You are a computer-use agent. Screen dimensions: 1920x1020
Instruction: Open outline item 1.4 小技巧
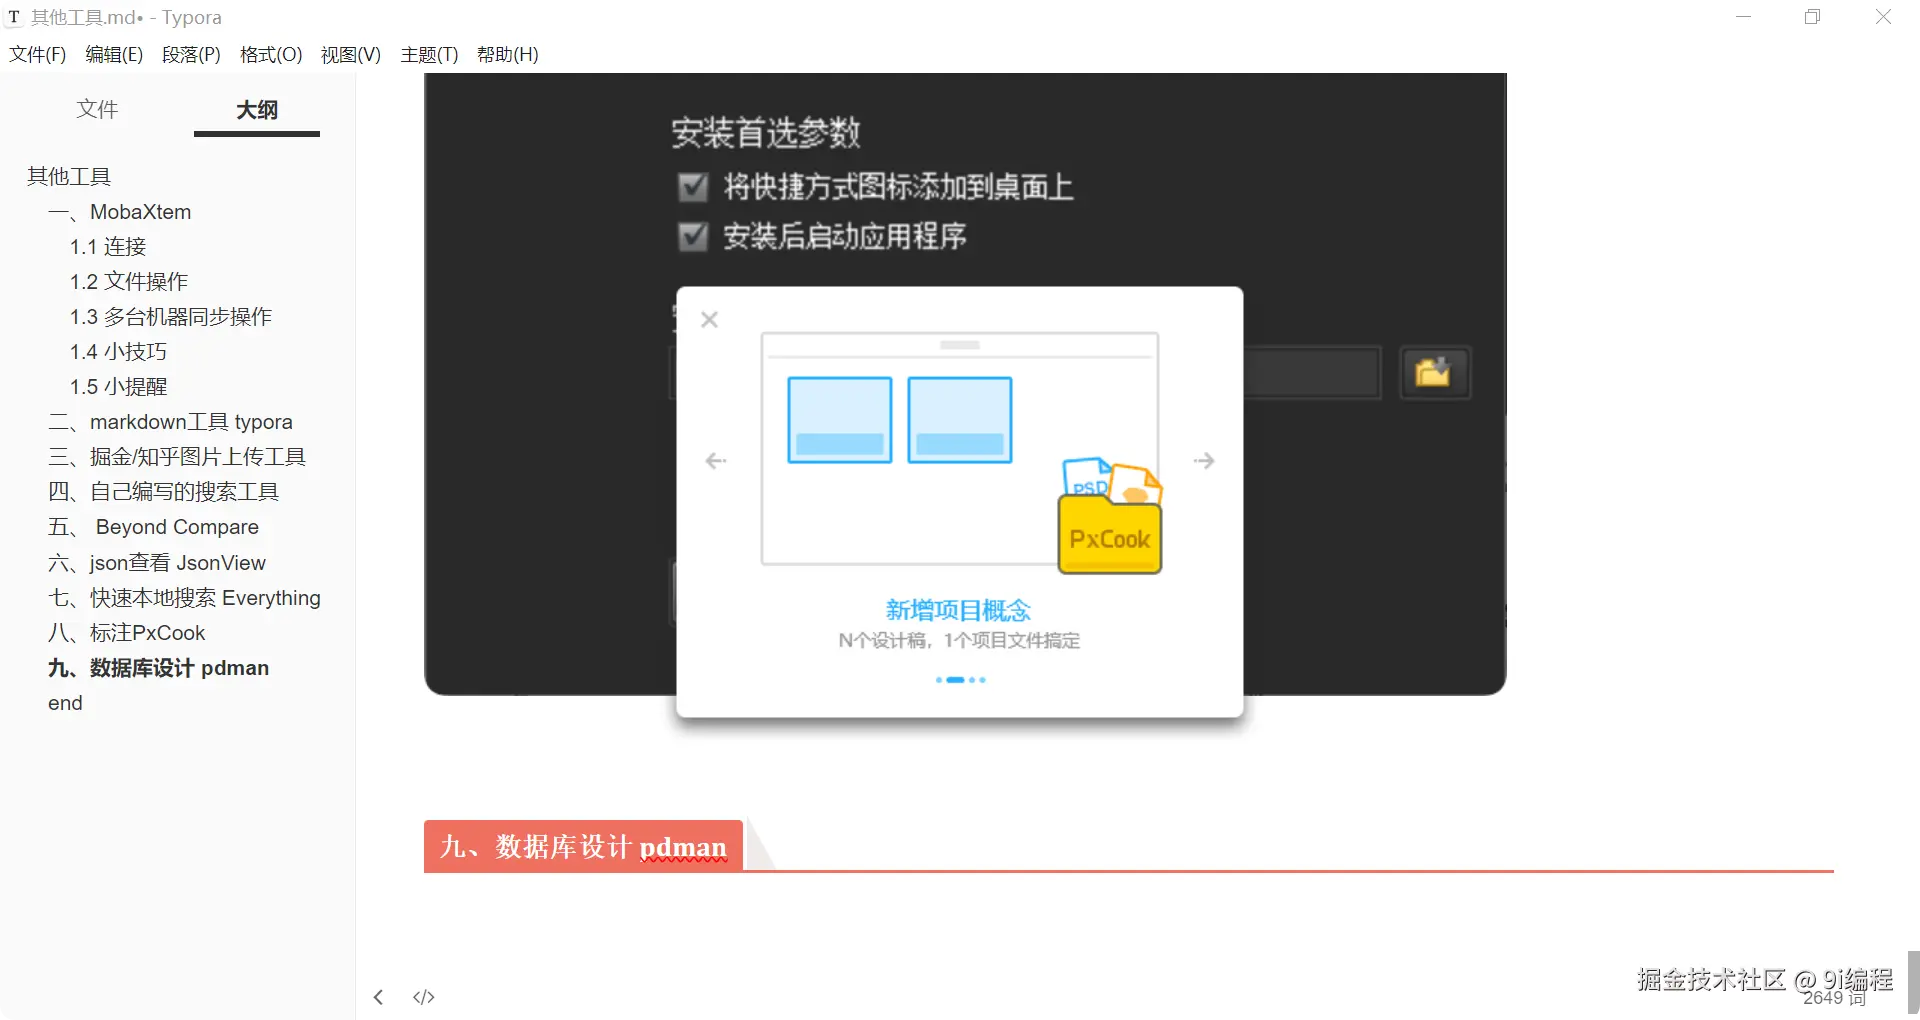[x=118, y=352]
